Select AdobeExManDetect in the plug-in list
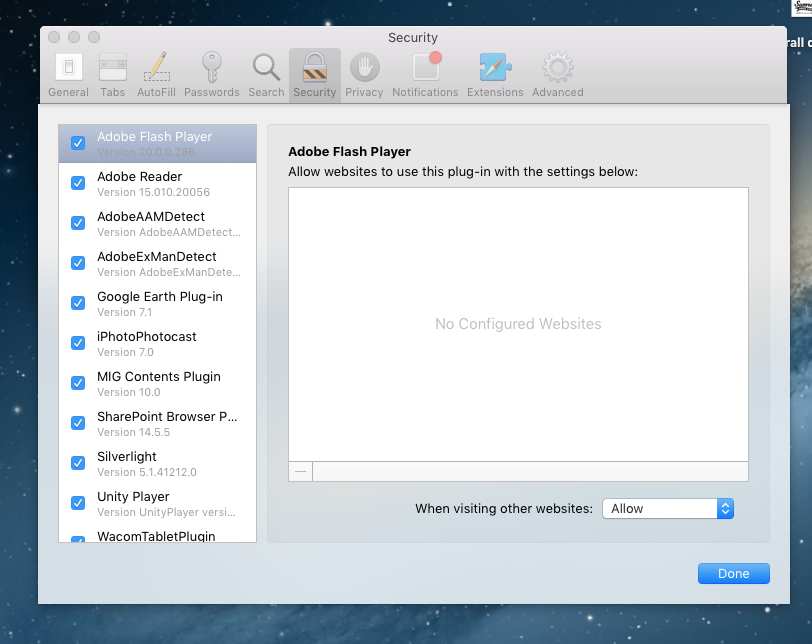The width and height of the screenshot is (812, 644). (x=157, y=264)
